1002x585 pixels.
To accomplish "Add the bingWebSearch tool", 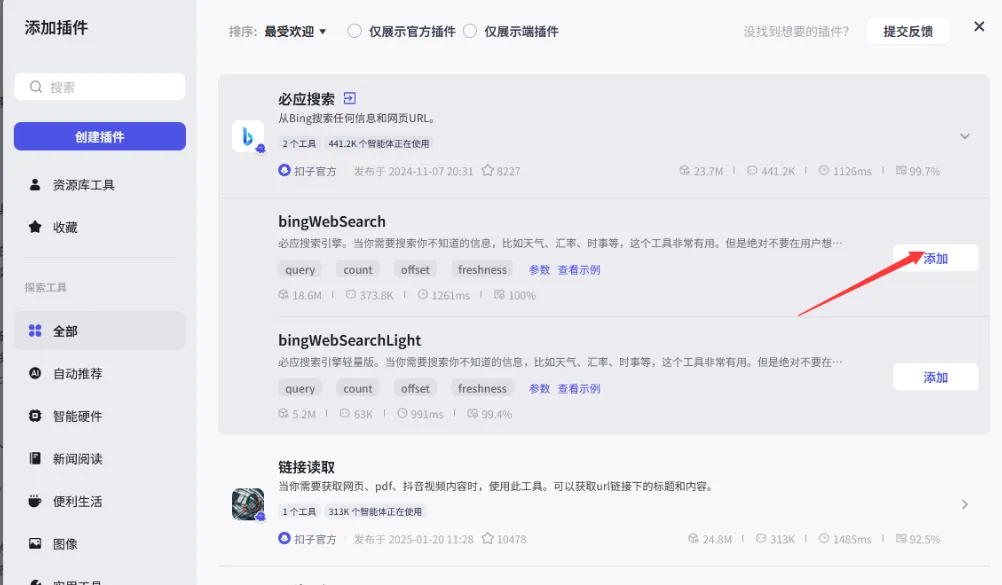I will (936, 258).
